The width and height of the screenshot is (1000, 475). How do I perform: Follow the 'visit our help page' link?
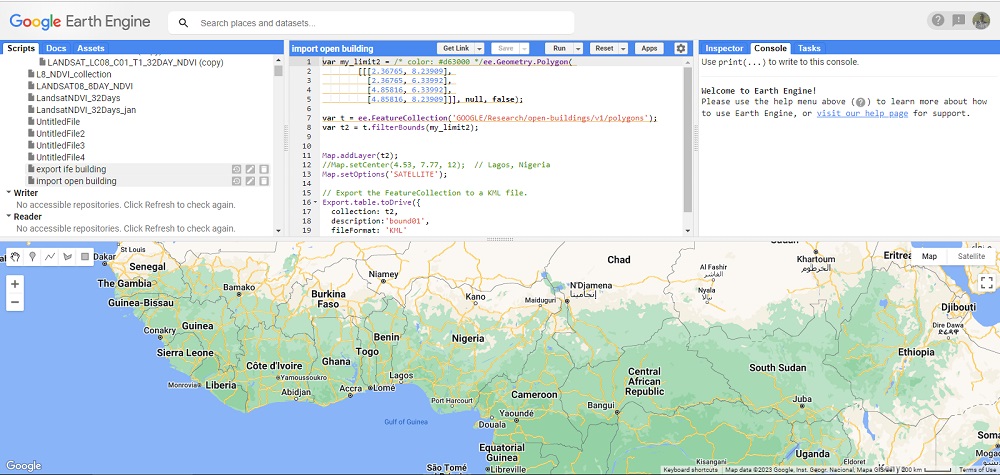(x=862, y=113)
